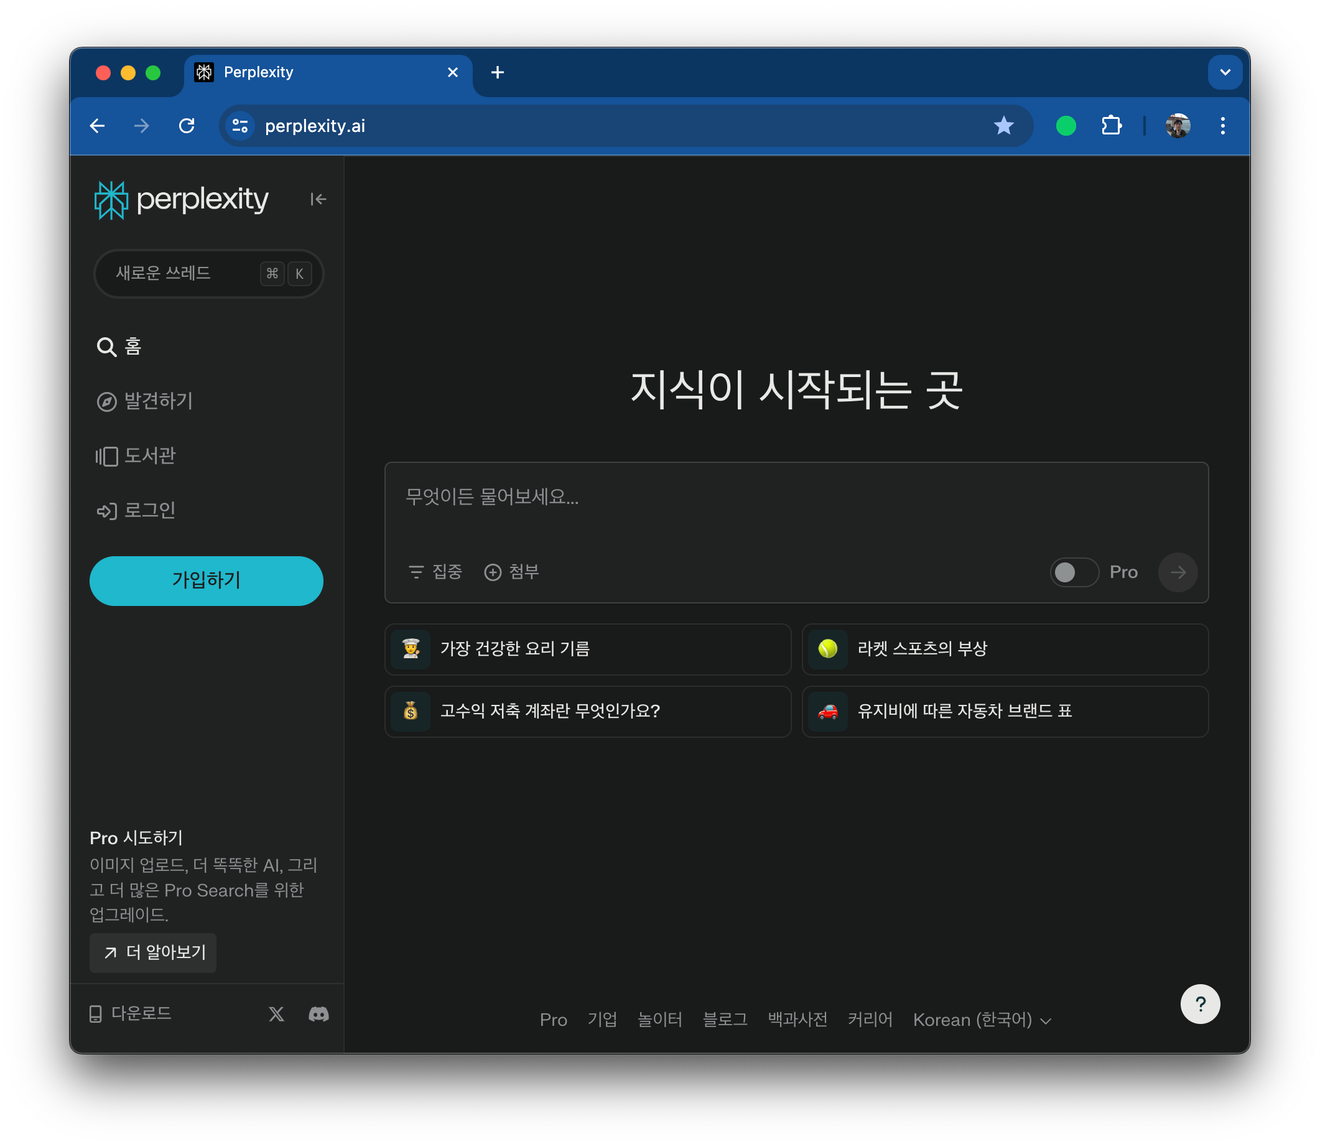This screenshot has width=1320, height=1146.
Task: Open the 커리어 footer link
Action: point(870,1020)
